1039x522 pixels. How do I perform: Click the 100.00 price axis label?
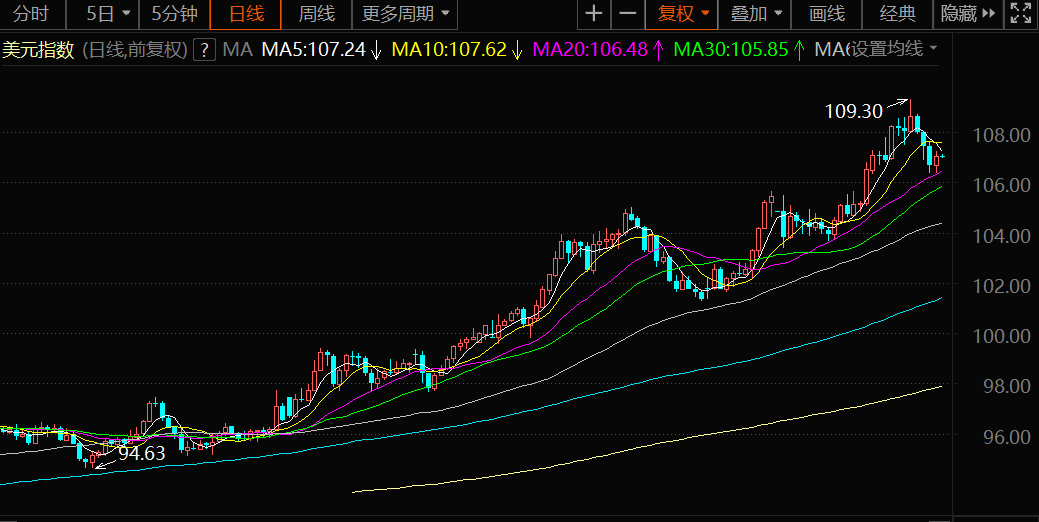tap(1001, 336)
